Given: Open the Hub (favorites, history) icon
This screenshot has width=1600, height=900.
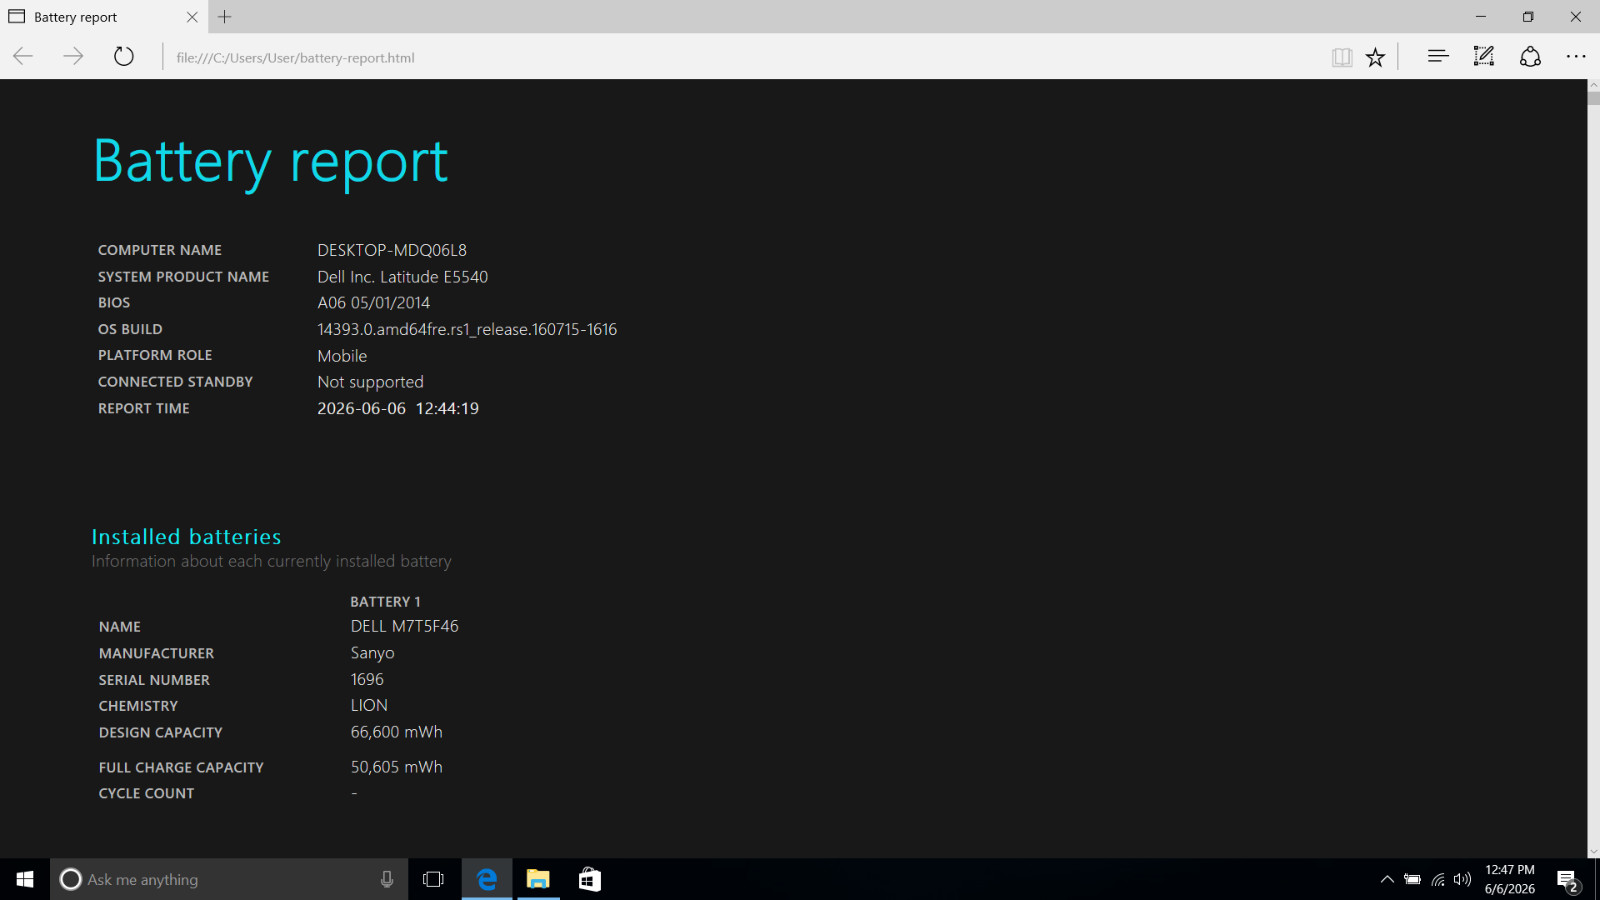Looking at the screenshot, I should (x=1438, y=57).
